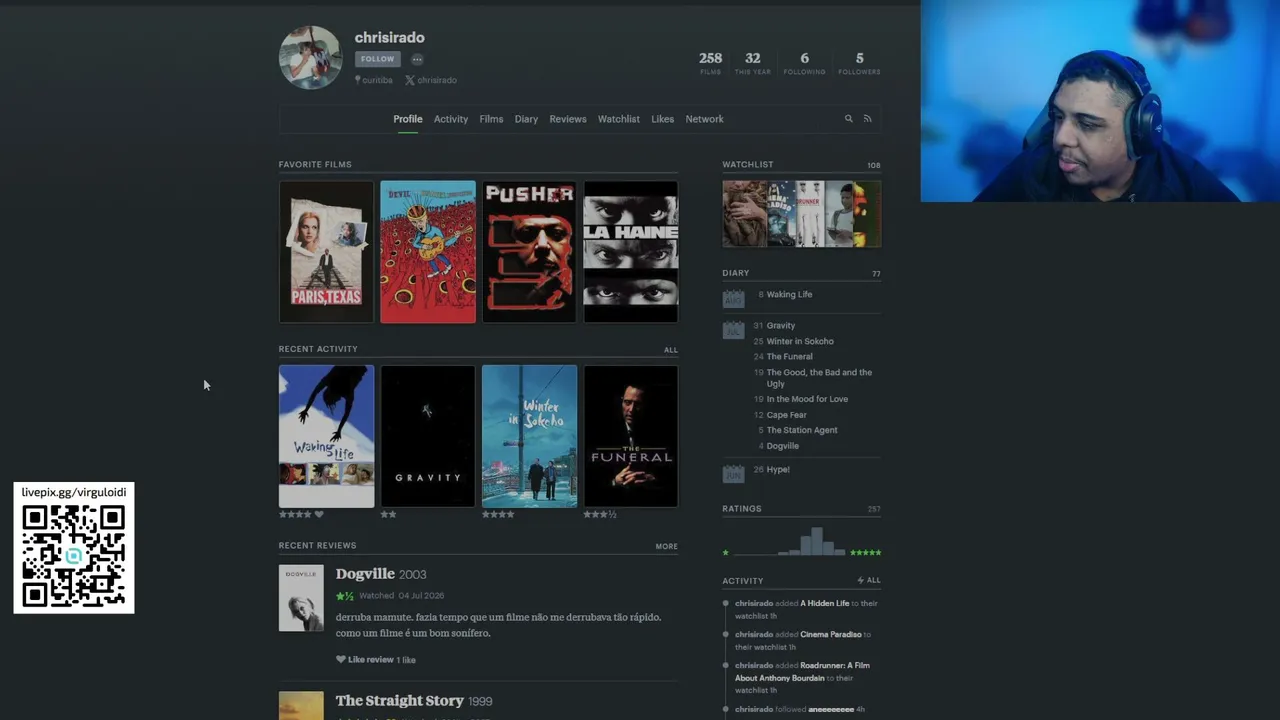Screen dimensions: 1280x720
Task: Open the Paris, Texas favorite poster
Action: pos(326,252)
